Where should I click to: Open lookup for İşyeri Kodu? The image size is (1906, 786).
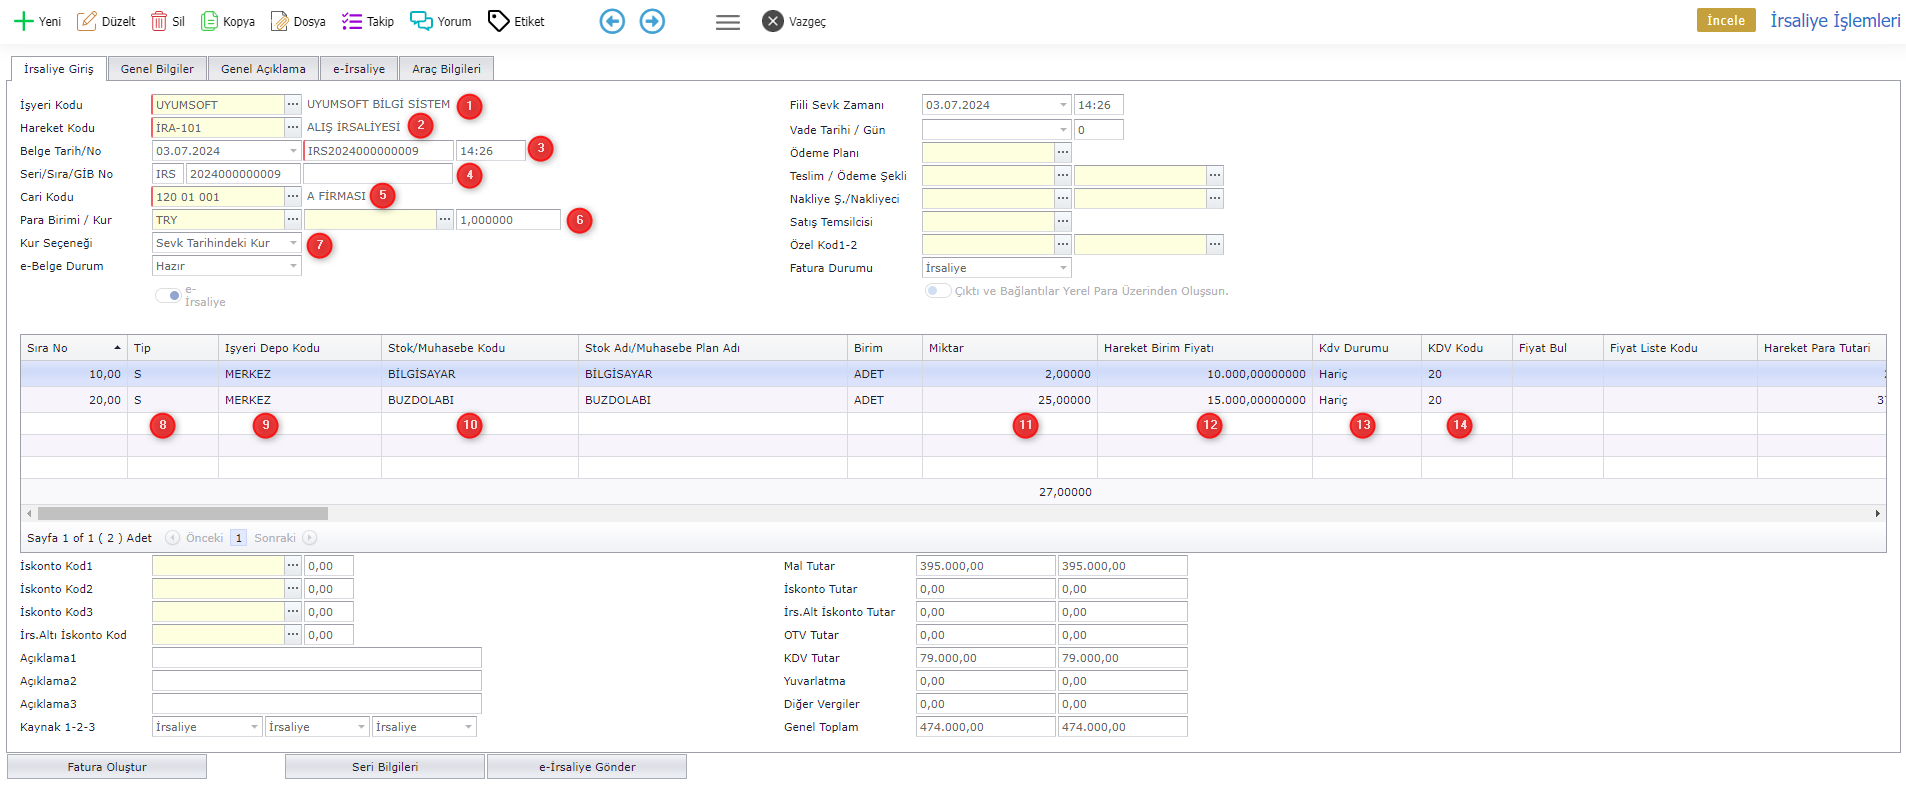click(293, 104)
